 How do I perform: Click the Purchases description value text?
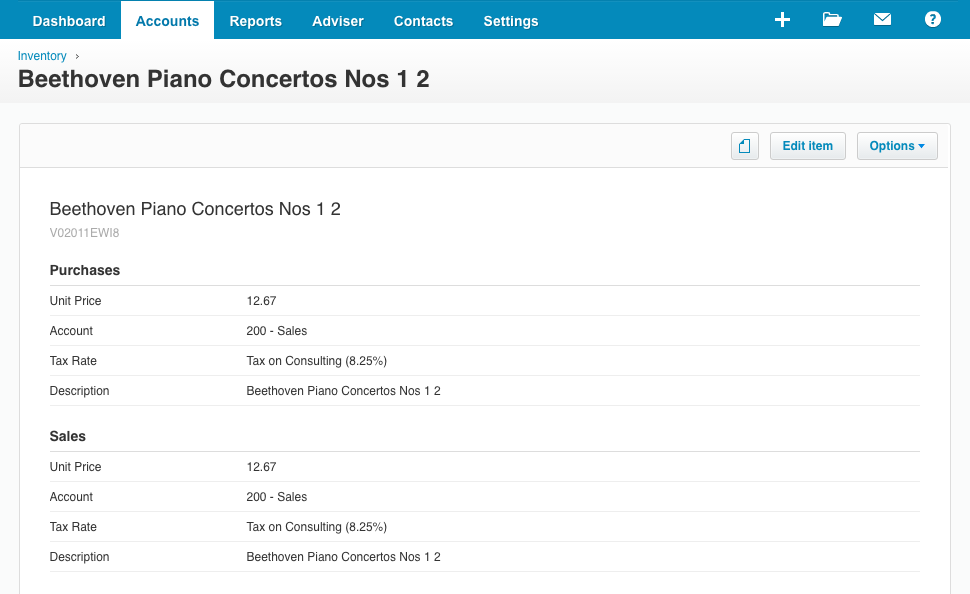coord(343,391)
